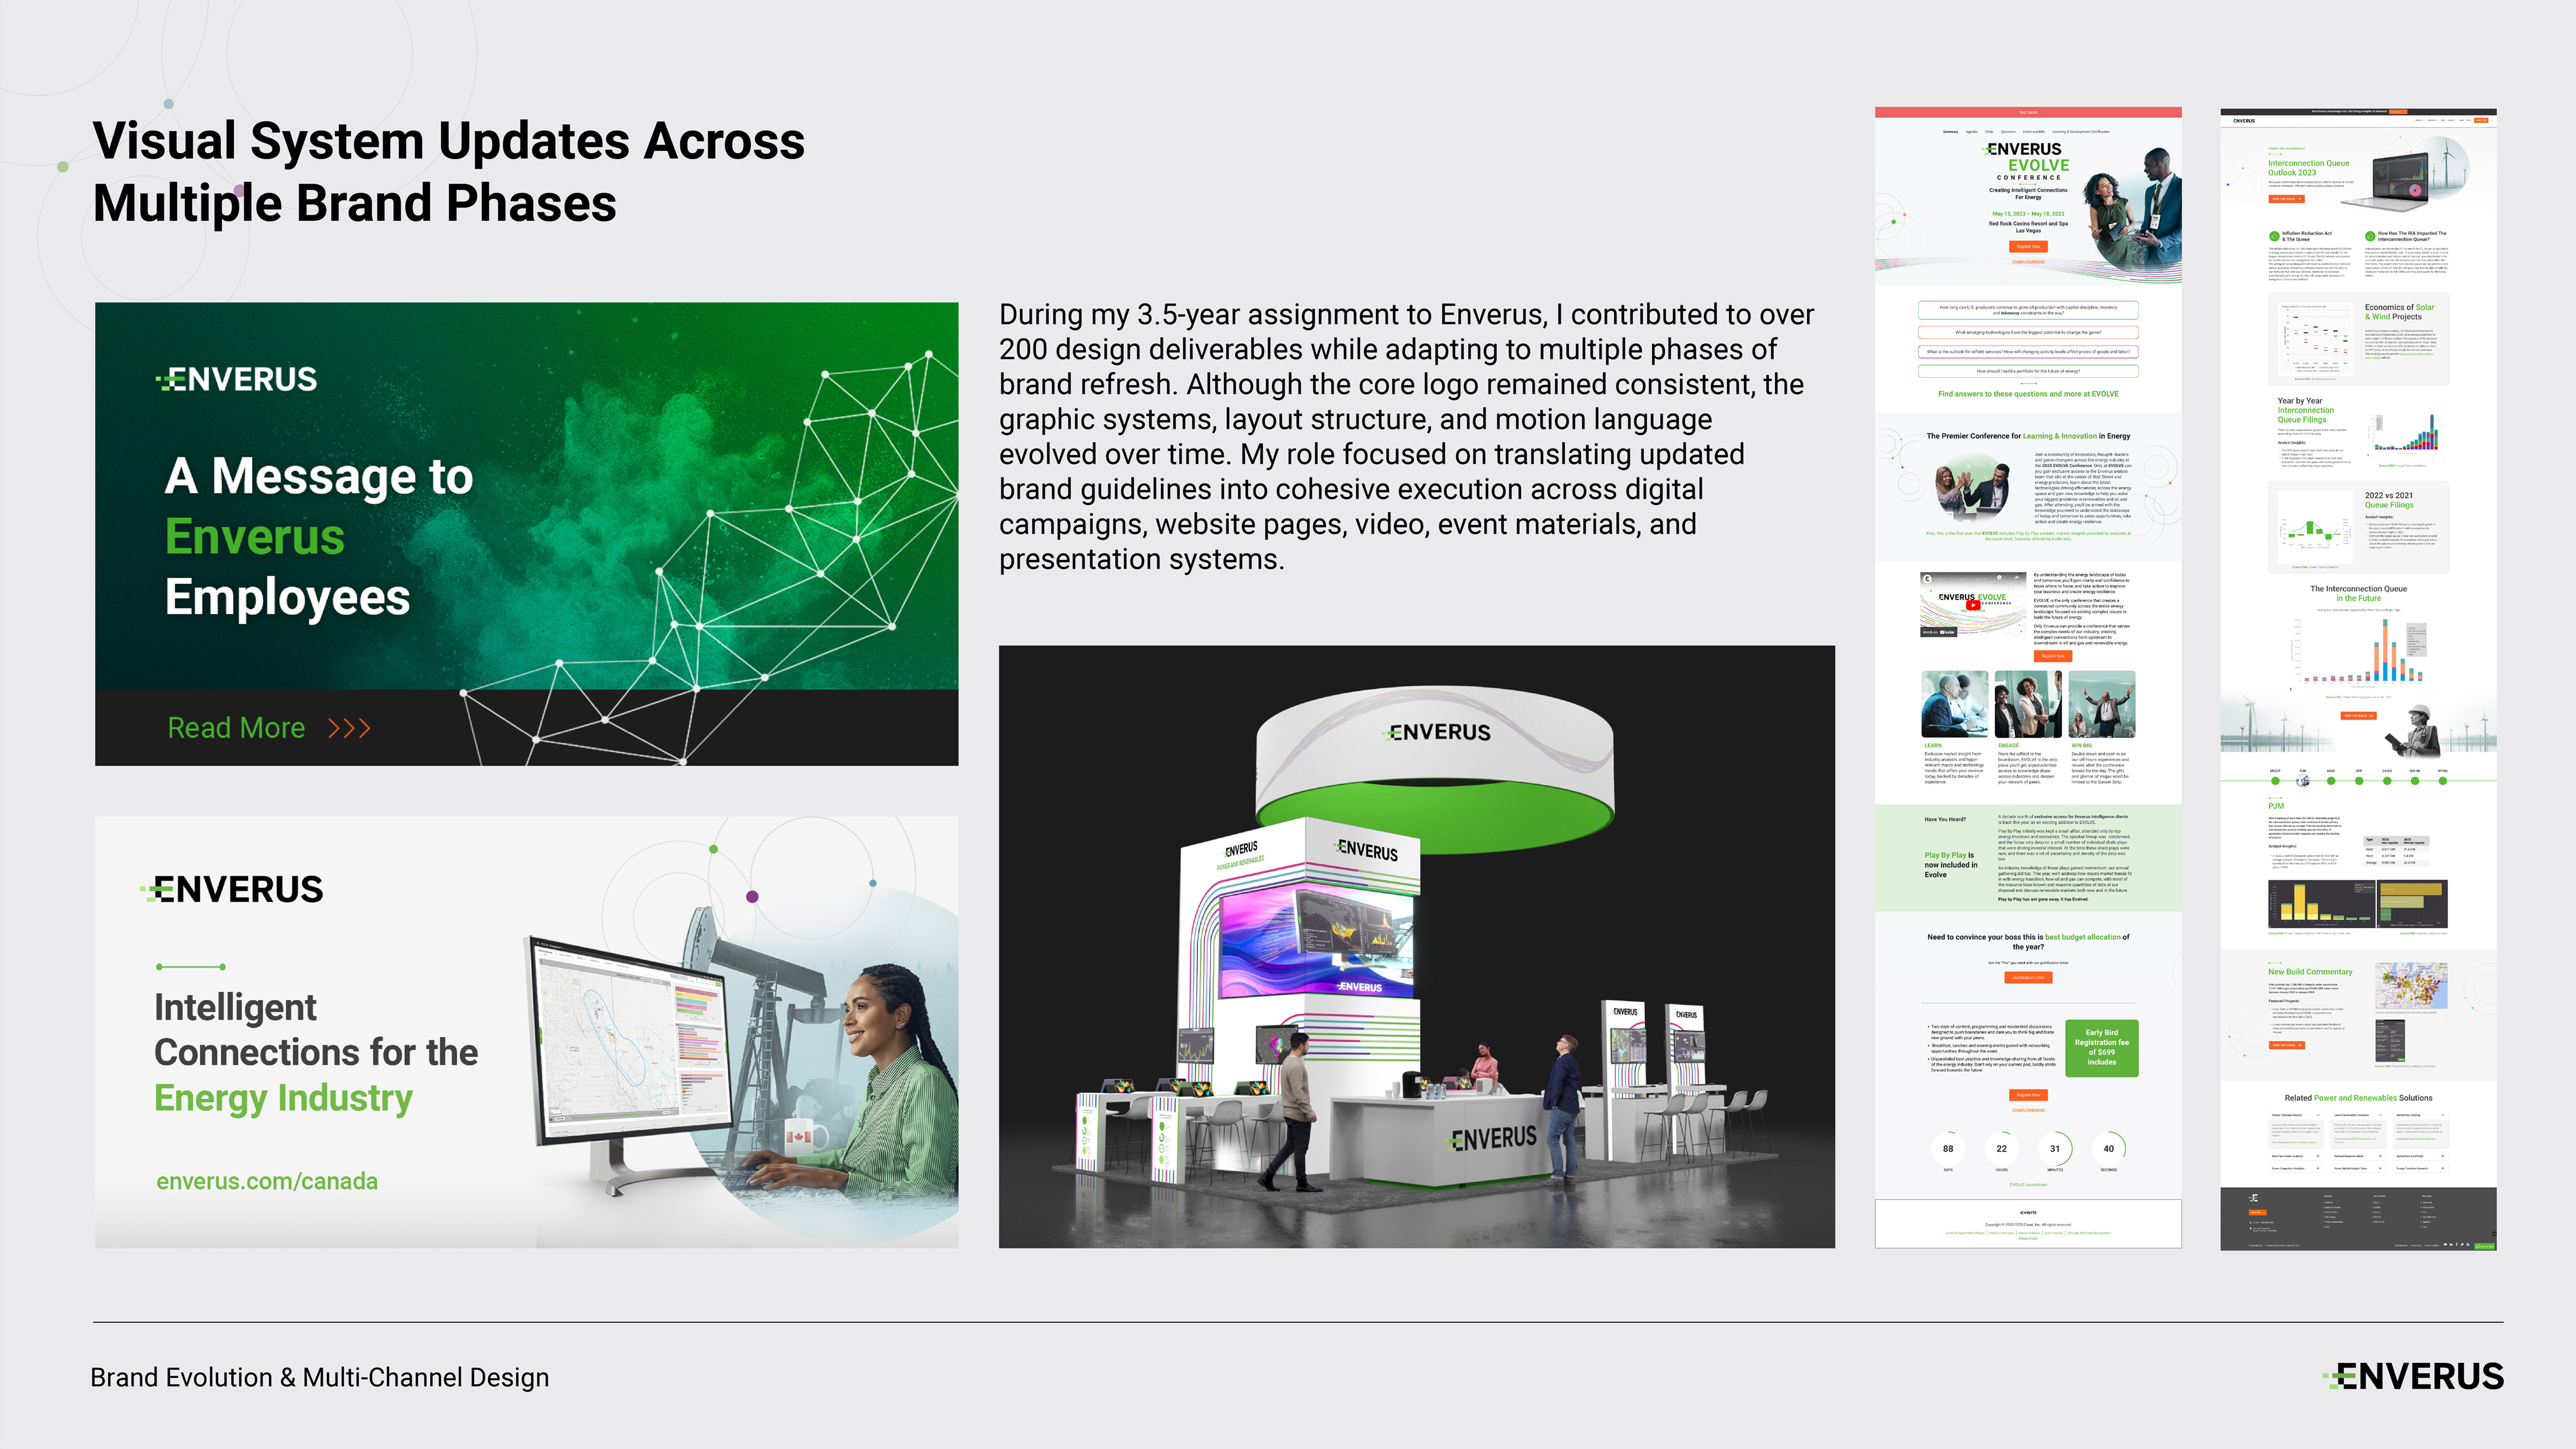Open the ENGAGE photo thumbnail

point(2028,704)
